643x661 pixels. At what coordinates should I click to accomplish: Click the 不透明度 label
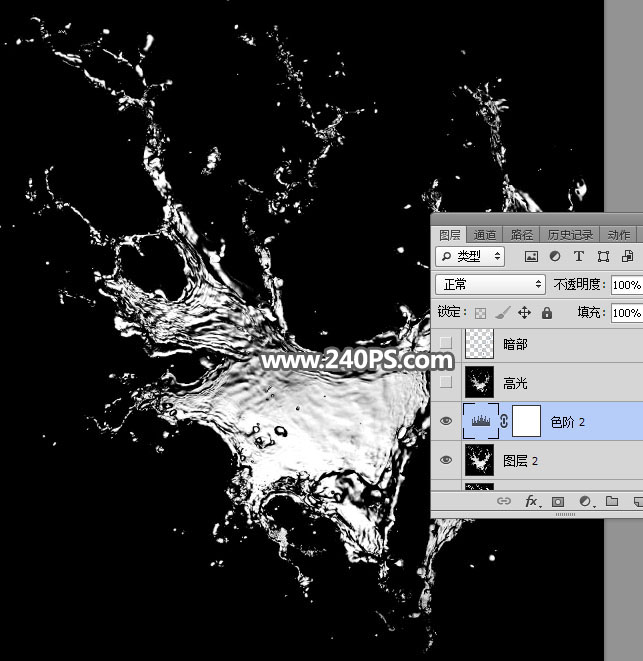tap(579, 285)
